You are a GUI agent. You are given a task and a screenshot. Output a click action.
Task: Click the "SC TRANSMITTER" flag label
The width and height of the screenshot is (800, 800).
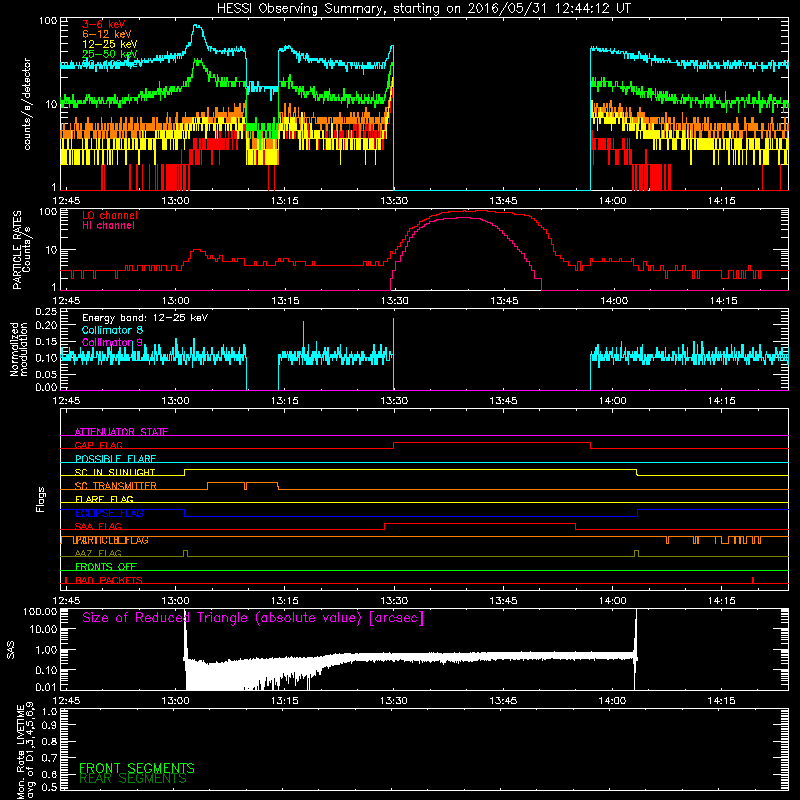[116, 485]
